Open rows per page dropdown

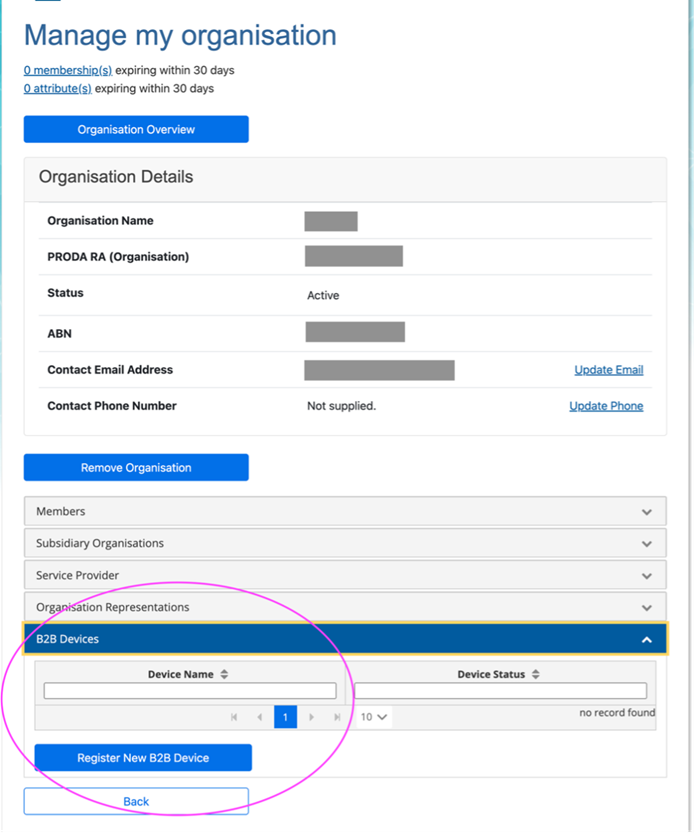(374, 717)
